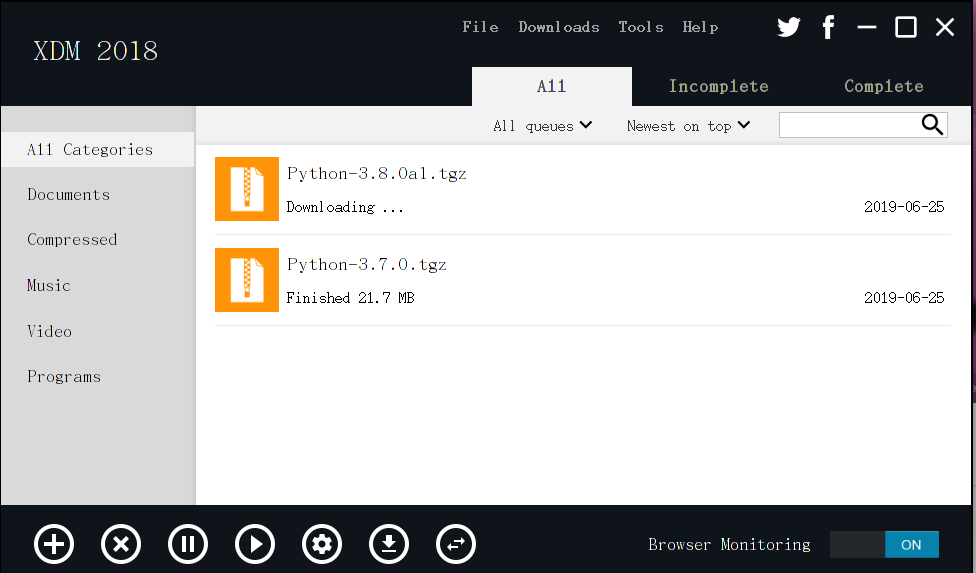
Task: Pause the download with the pause icon
Action: tap(188, 544)
